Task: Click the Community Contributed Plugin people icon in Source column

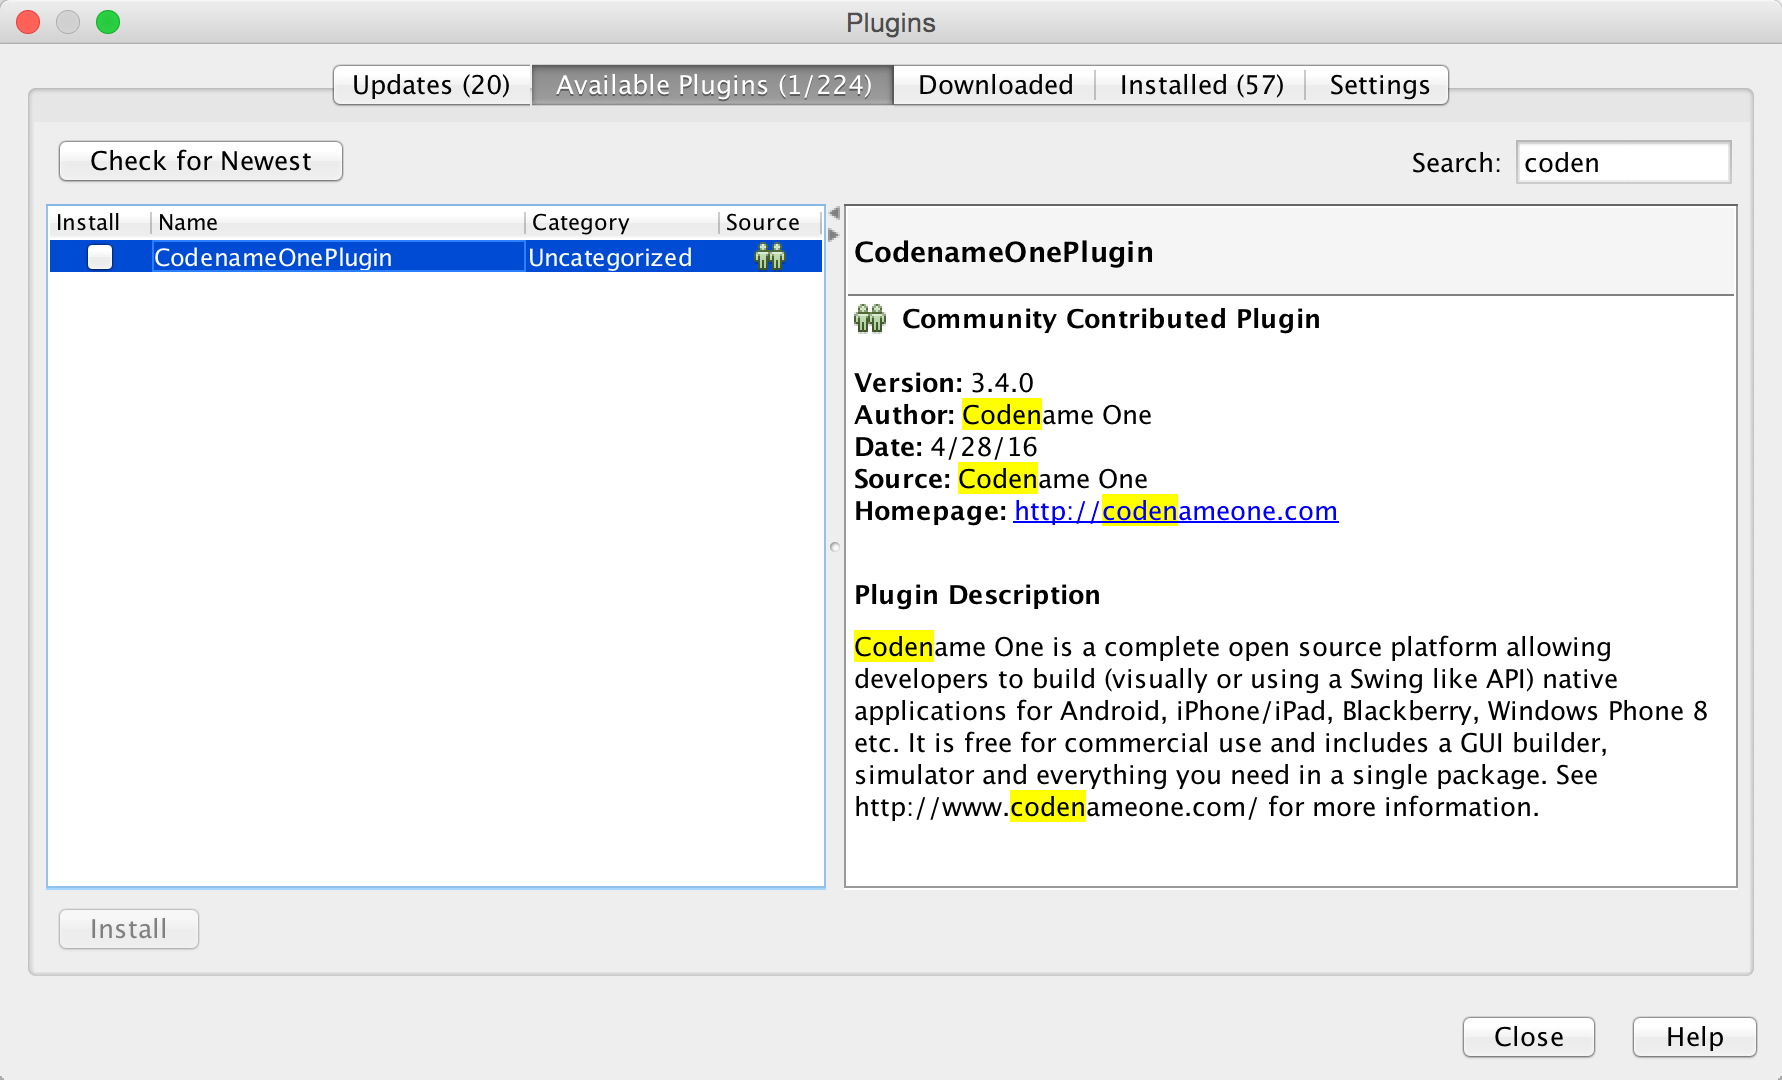Action: (769, 257)
